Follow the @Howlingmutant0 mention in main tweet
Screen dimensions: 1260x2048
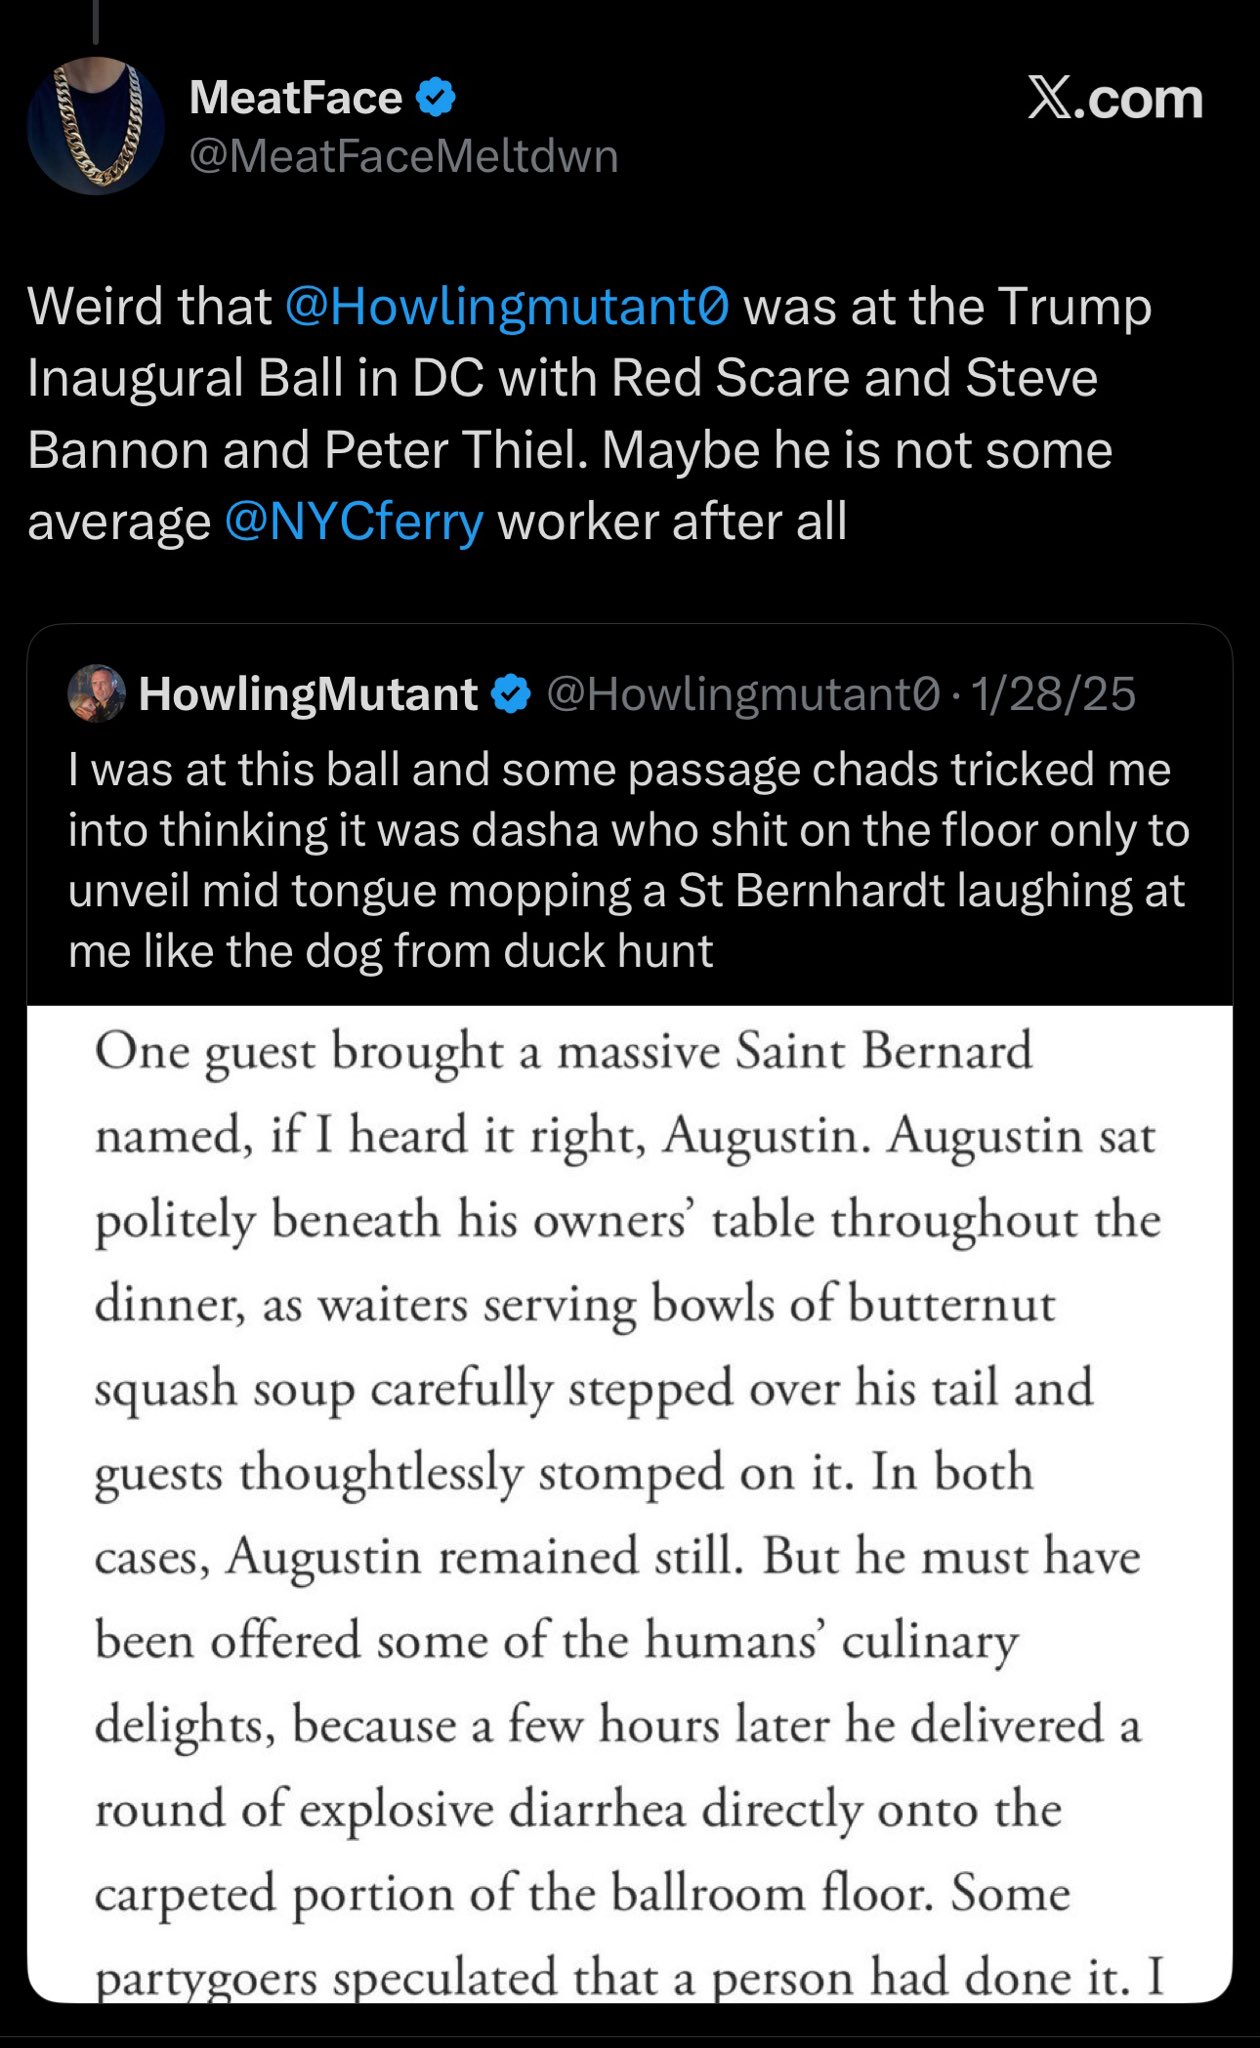coord(507,306)
